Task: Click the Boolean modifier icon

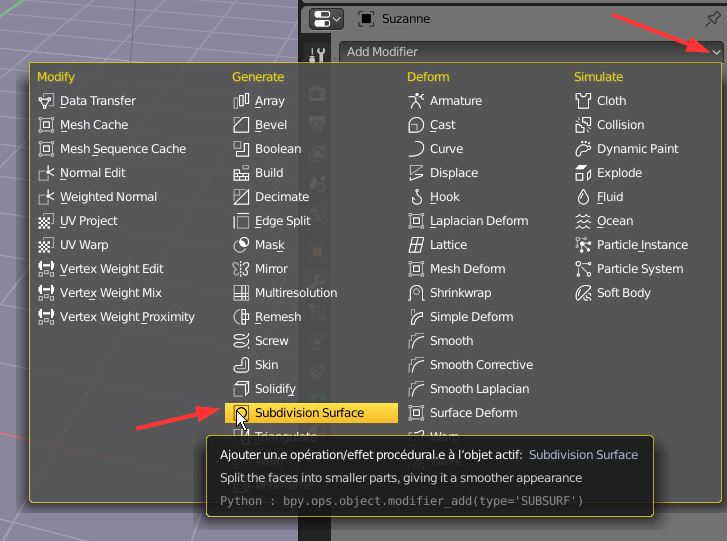Action: point(241,149)
